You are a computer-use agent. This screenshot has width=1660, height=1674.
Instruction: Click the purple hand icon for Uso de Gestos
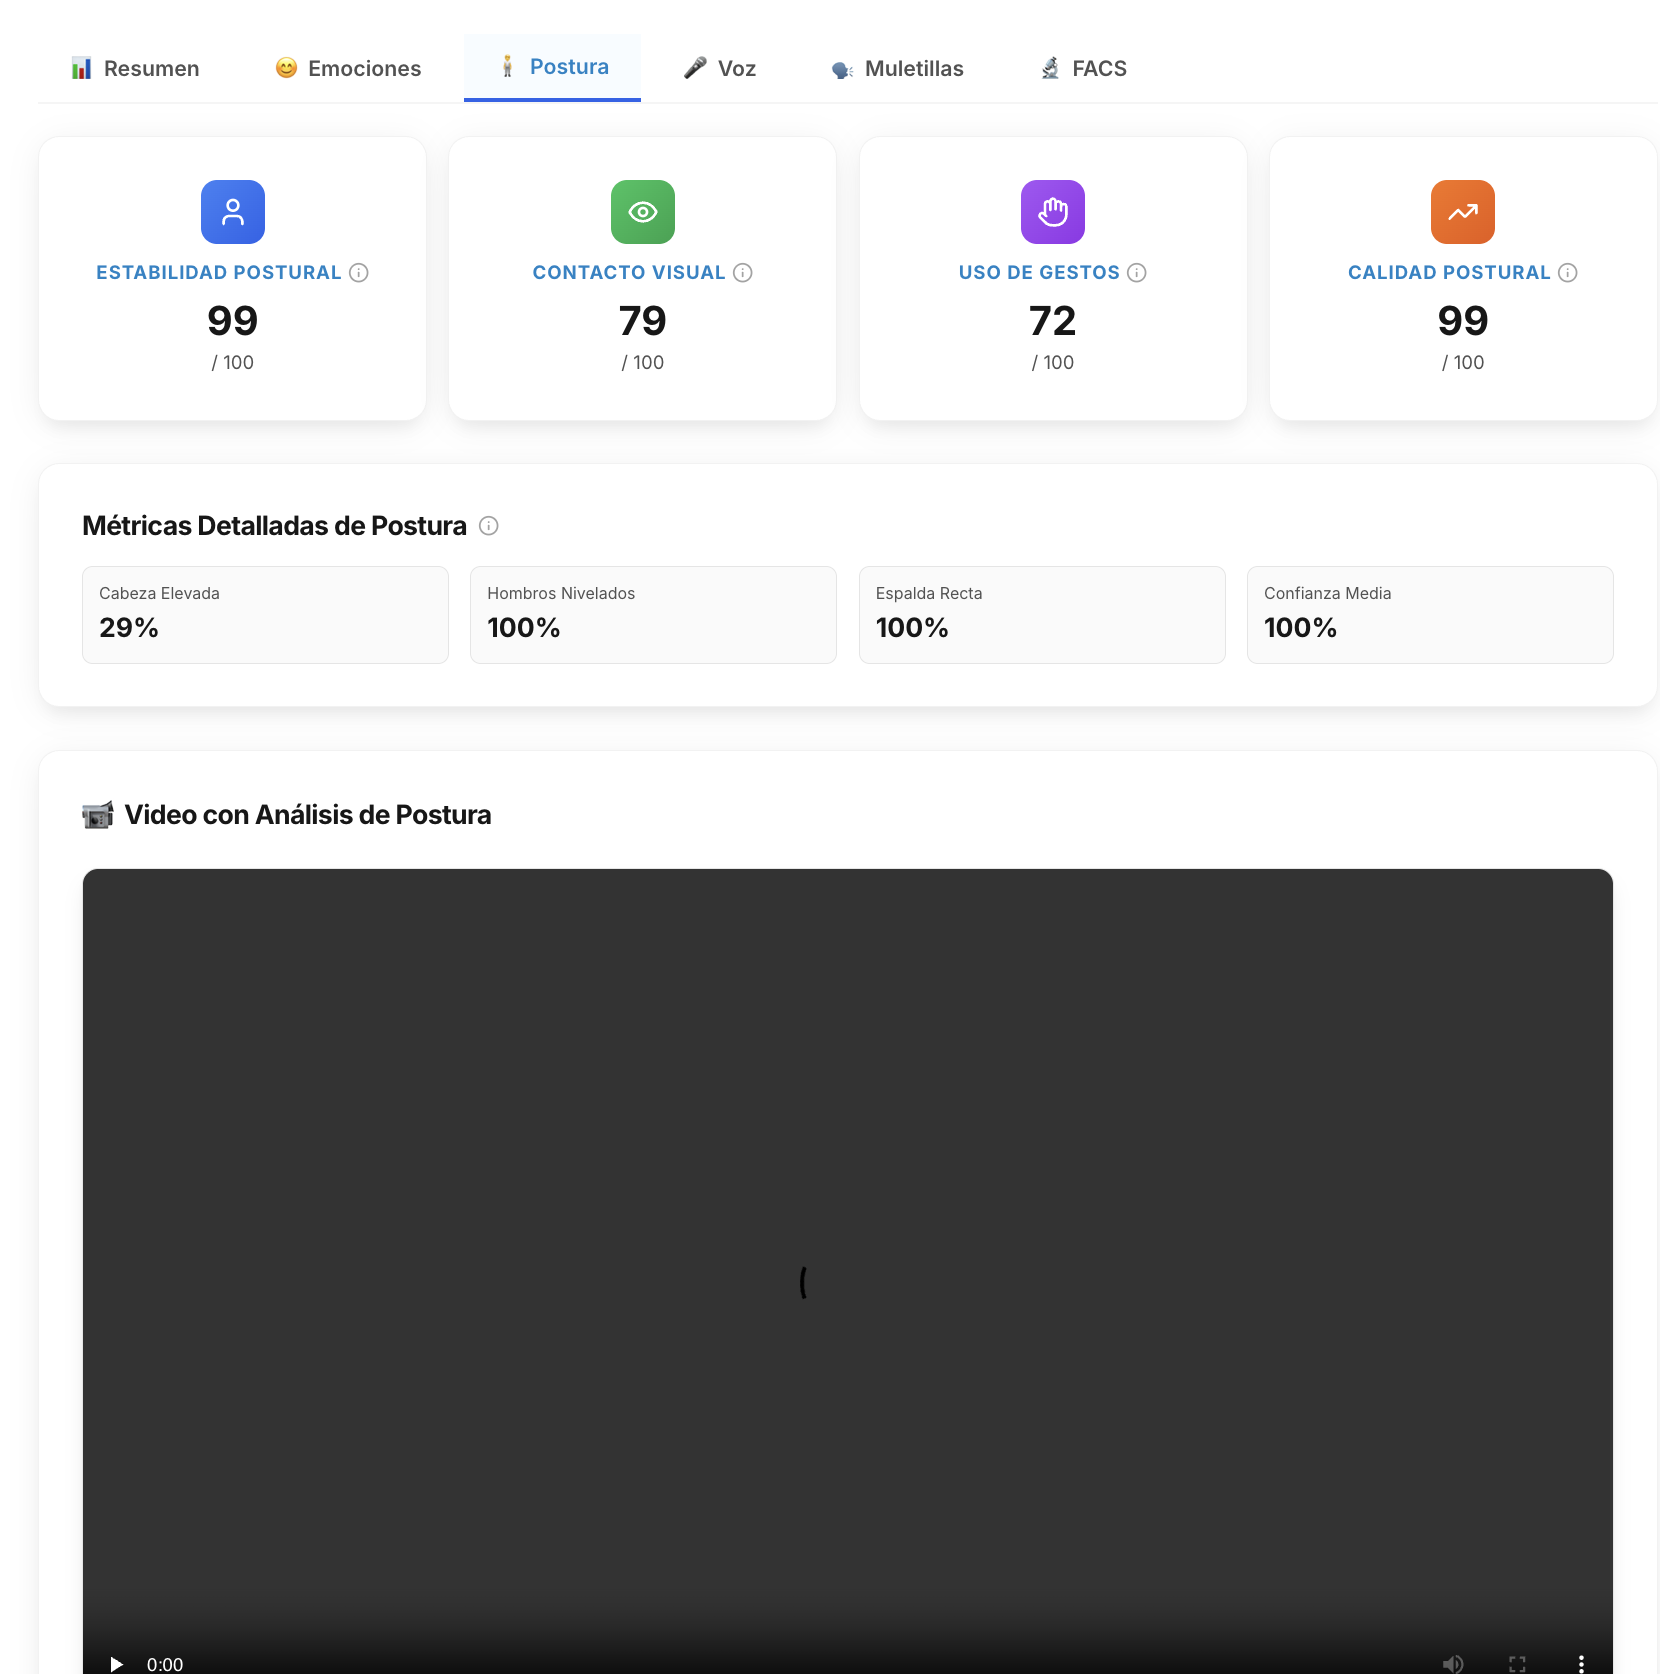1053,212
